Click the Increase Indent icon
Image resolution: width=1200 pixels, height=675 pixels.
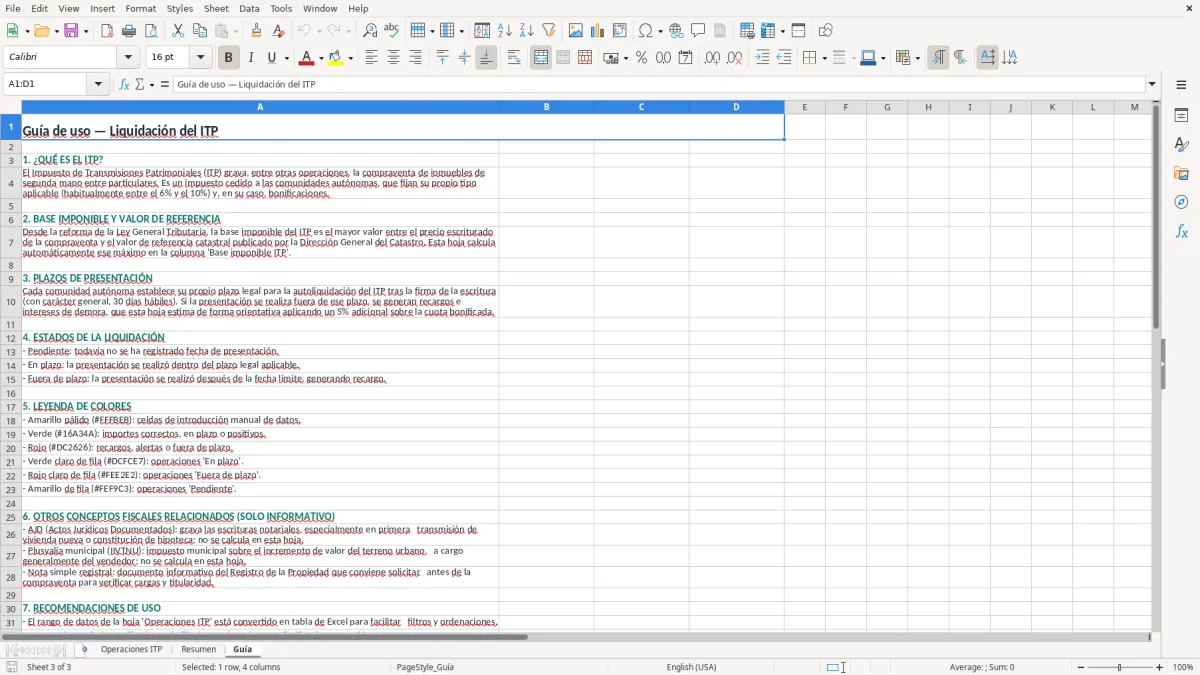pyautogui.click(x=762, y=58)
